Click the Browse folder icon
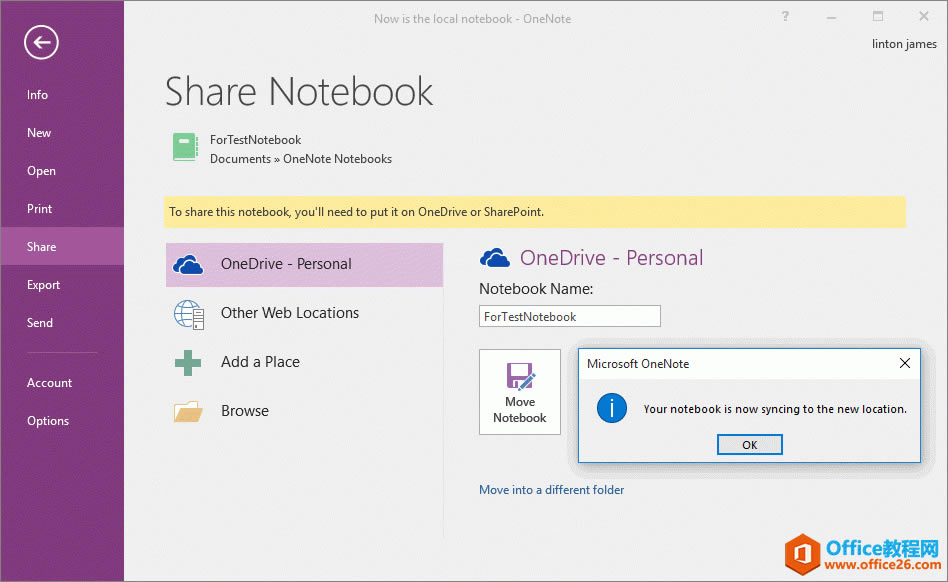 pos(188,411)
